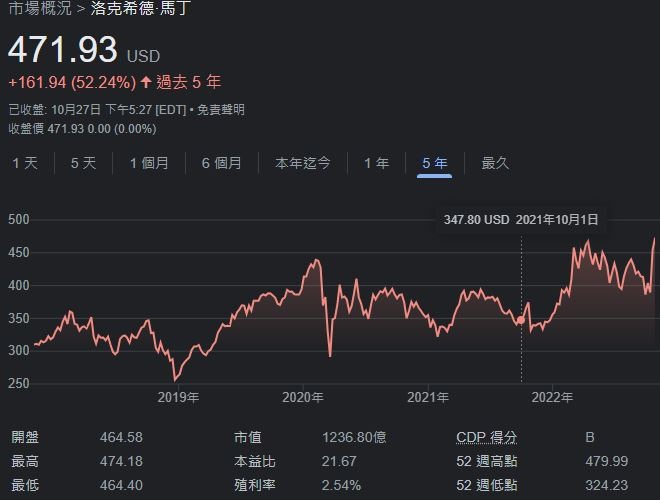Click the 2022年 axis label
This screenshot has width=660, height=500.
click(552, 397)
